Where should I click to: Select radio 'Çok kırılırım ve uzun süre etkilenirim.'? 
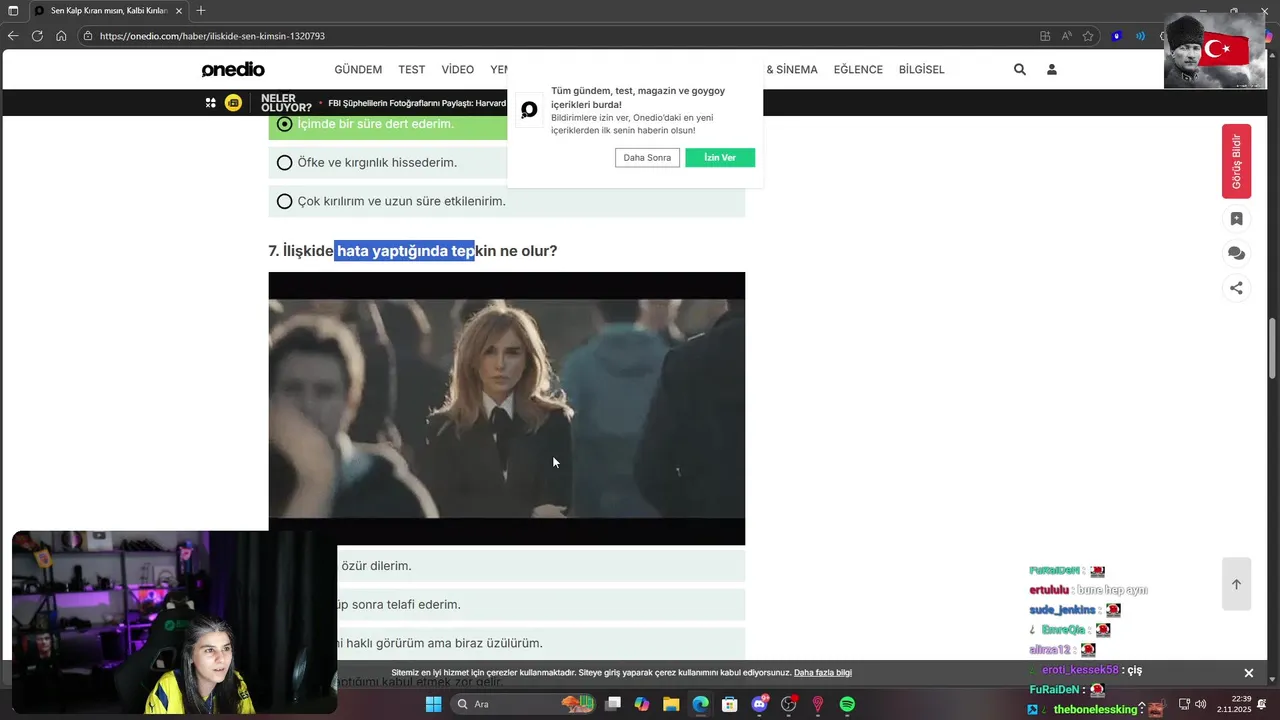pyautogui.click(x=285, y=201)
